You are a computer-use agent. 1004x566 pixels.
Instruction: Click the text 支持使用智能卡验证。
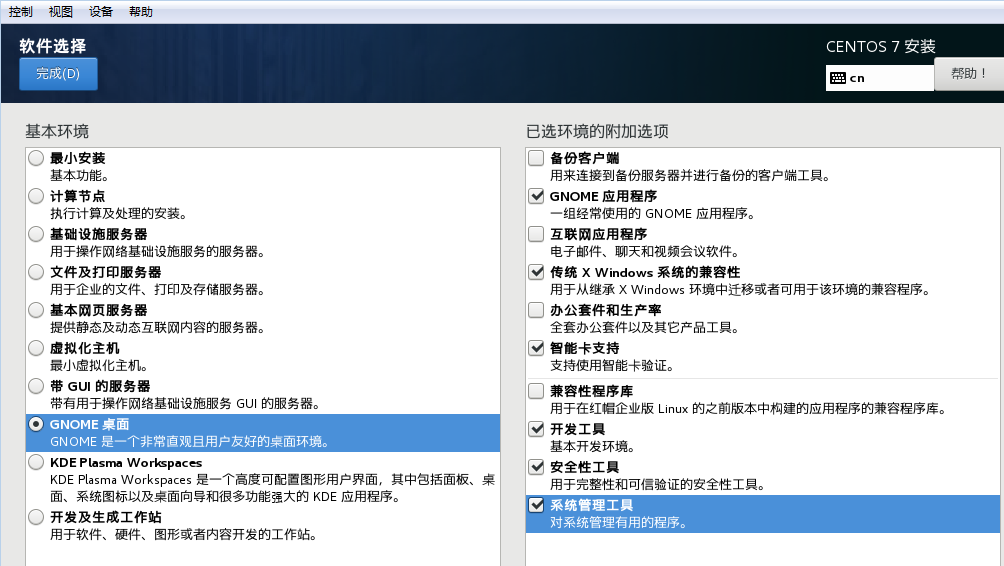612,366
